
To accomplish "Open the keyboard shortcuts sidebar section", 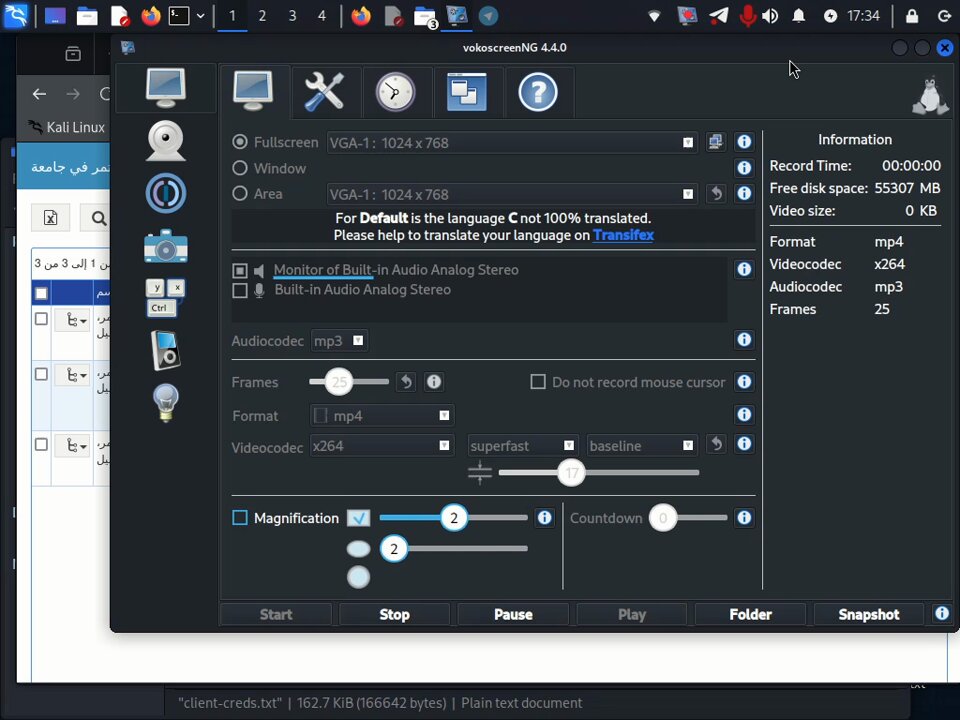I will point(165,298).
